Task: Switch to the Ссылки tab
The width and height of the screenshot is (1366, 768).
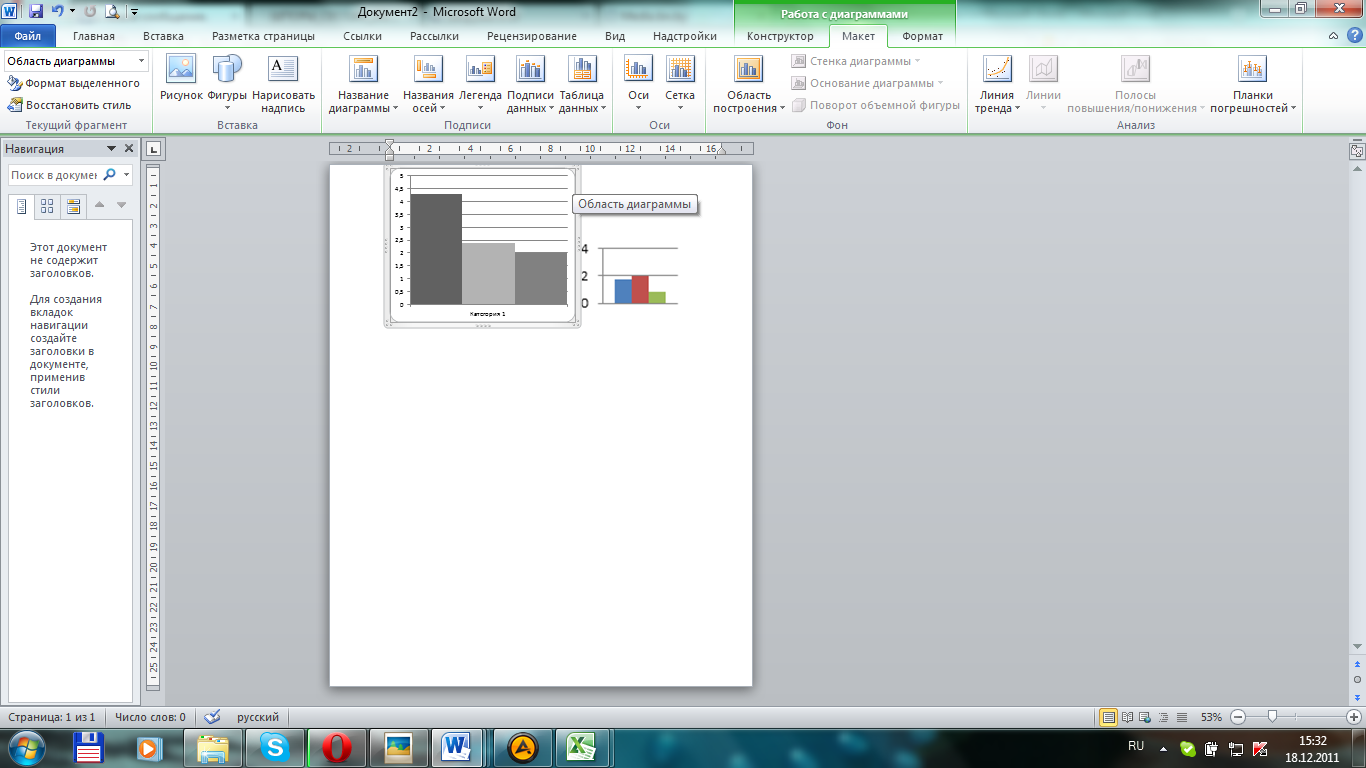Action: point(362,36)
